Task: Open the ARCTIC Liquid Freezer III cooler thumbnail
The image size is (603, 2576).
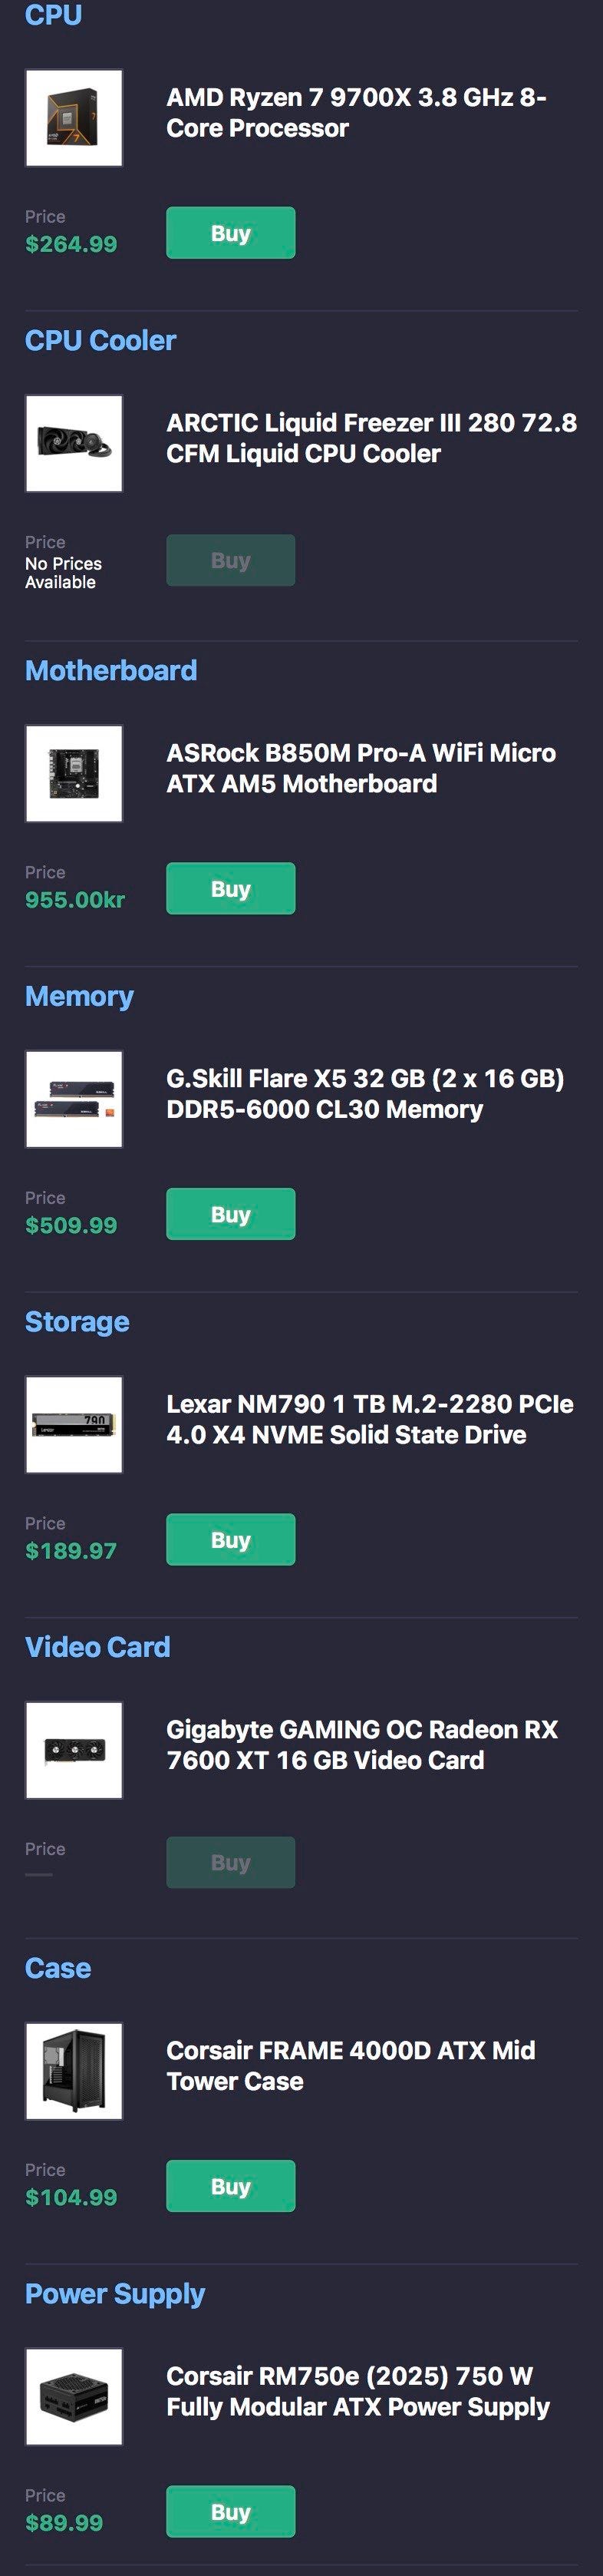Action: point(74,443)
